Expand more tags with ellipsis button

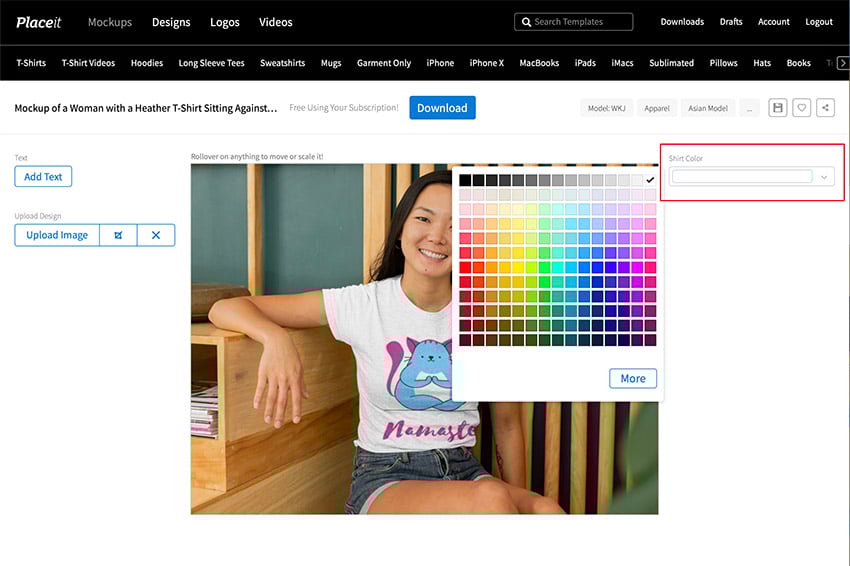tap(749, 108)
